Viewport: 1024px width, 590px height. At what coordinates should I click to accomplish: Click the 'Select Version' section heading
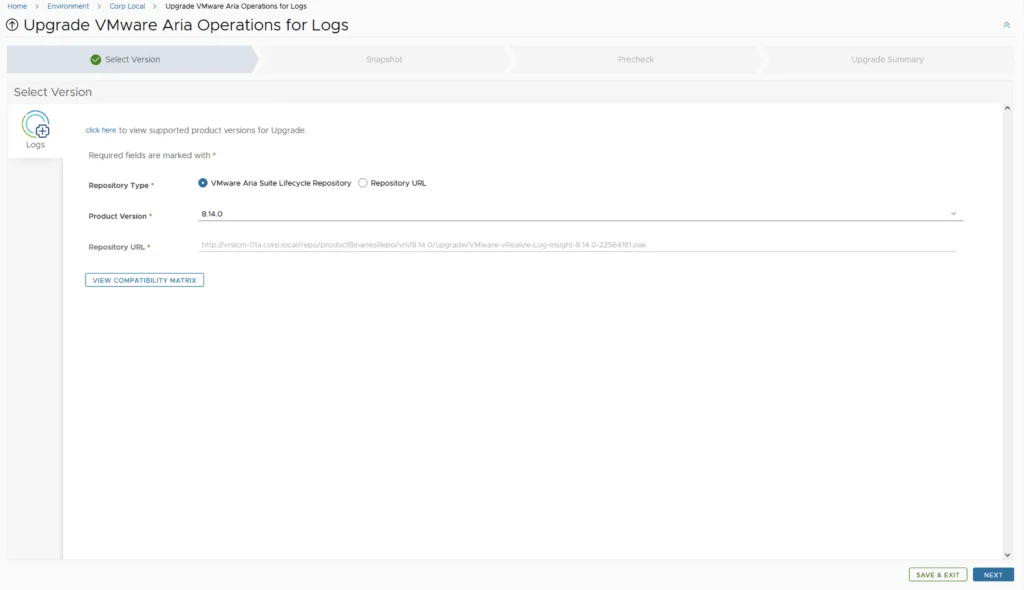coord(53,92)
